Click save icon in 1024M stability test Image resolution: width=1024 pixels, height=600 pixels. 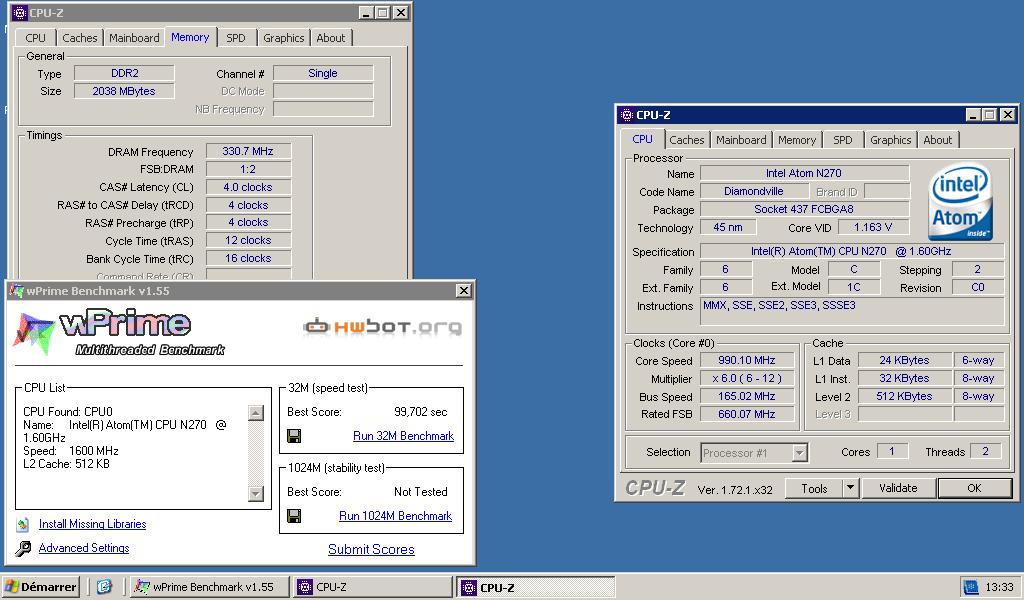[x=294, y=516]
